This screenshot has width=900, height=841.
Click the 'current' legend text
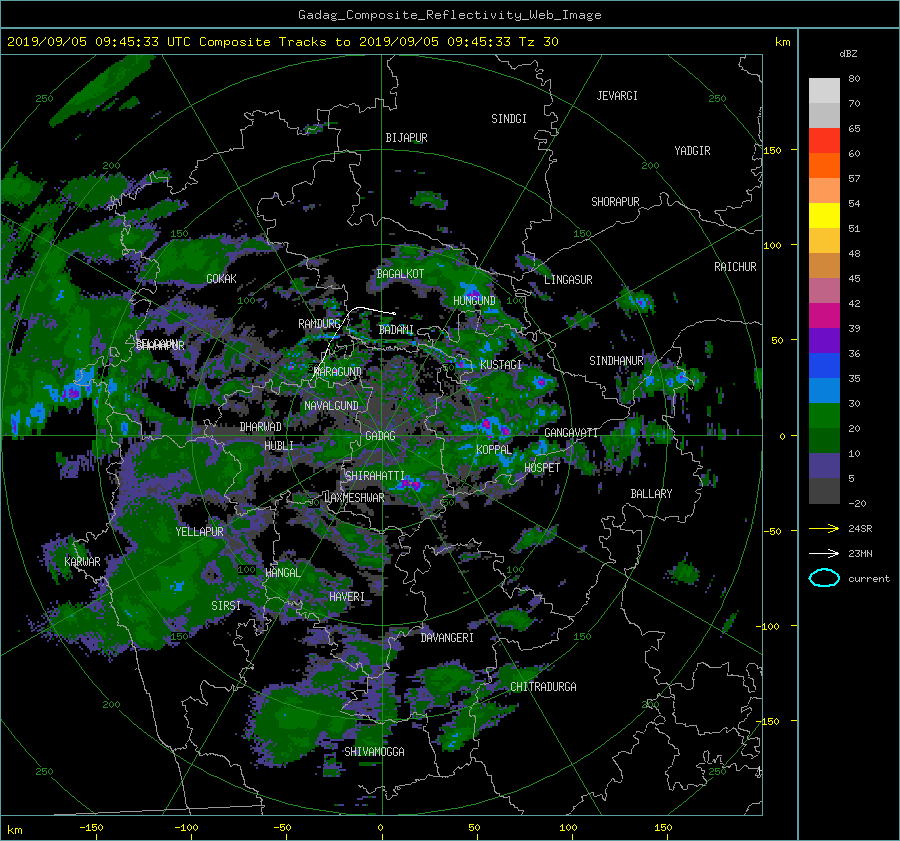[x=869, y=579]
